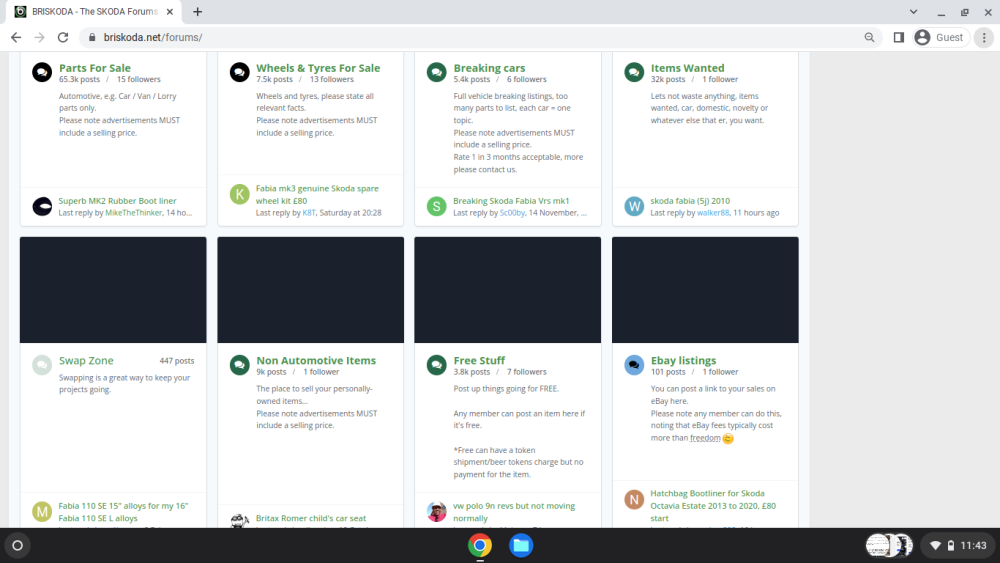Click the Items Wanted forum icon
The height and width of the screenshot is (563, 1000).
pos(634,72)
